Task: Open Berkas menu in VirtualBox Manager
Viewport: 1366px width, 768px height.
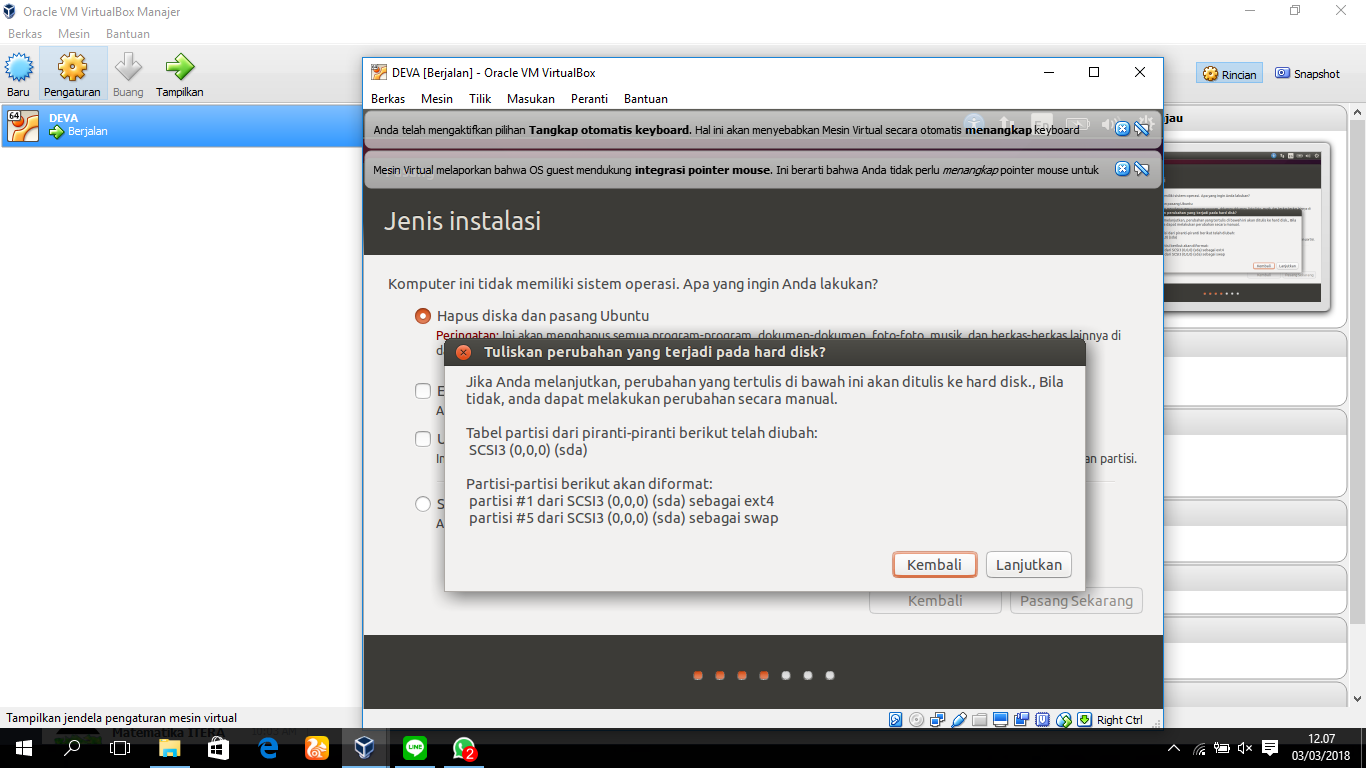Action: pos(25,34)
